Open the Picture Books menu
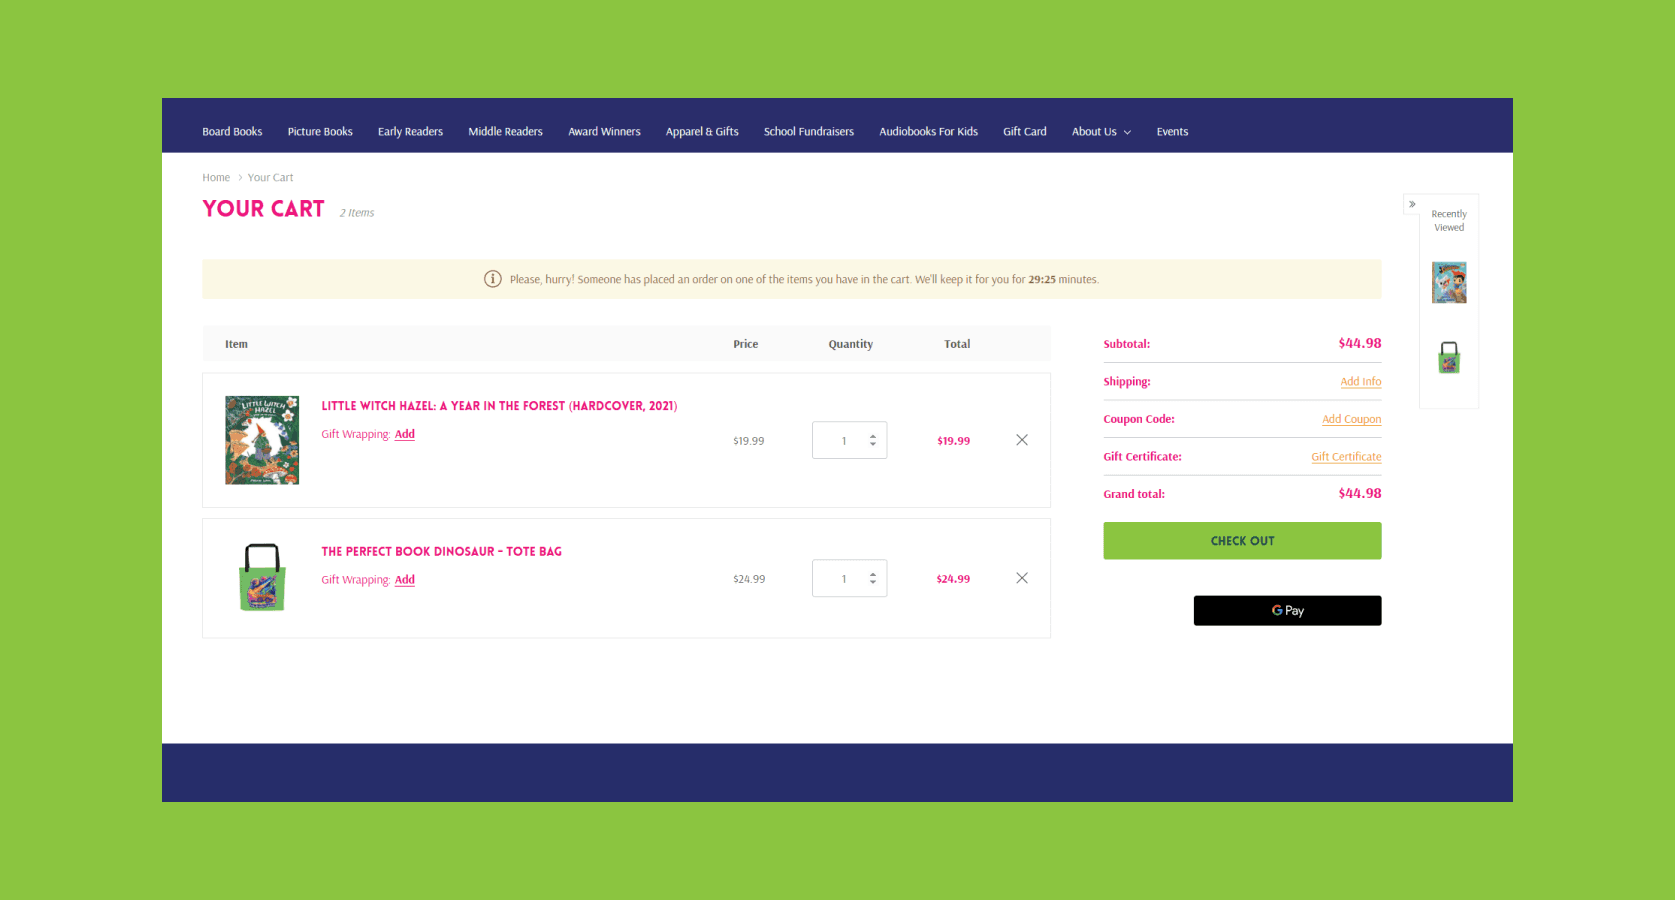The width and height of the screenshot is (1675, 900). [320, 132]
